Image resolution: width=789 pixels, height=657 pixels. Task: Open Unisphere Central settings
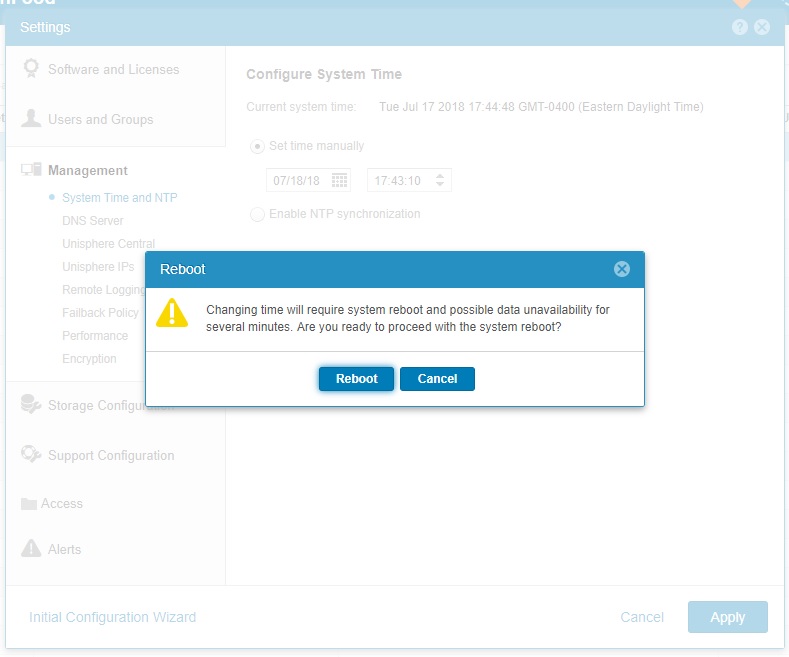click(x=109, y=243)
